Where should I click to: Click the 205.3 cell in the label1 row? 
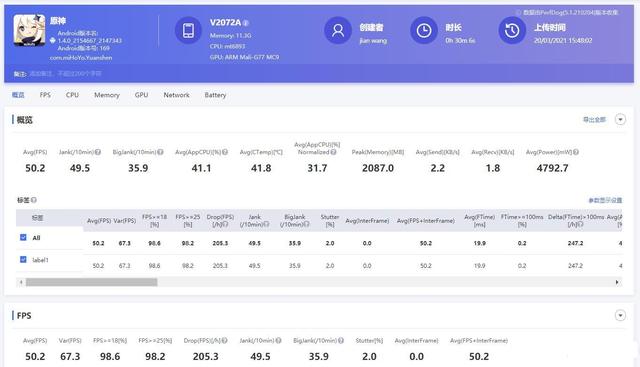pos(220,265)
